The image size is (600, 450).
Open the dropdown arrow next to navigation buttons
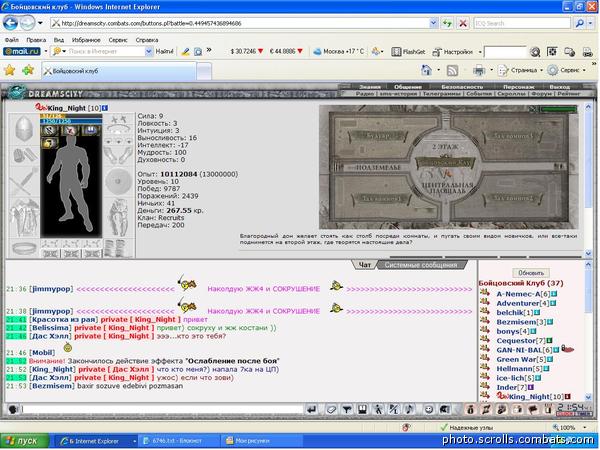pyautogui.click(x=40, y=23)
